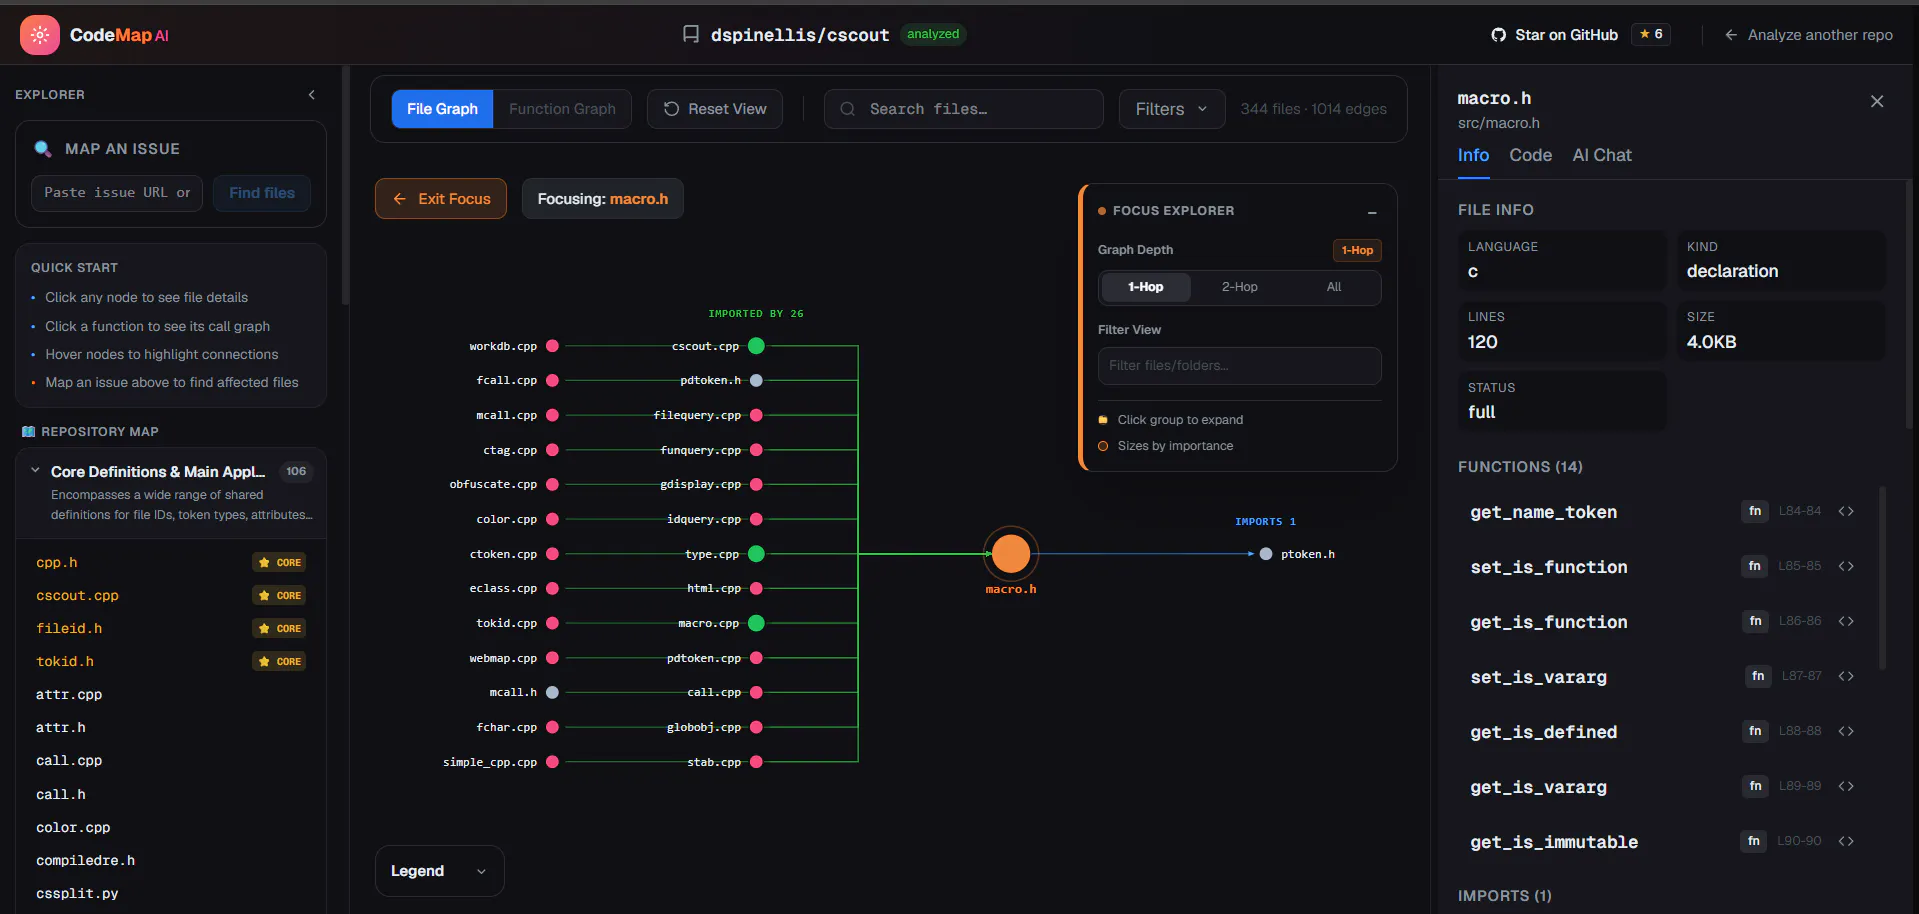Switch to Function Graph view
The height and width of the screenshot is (914, 1919).
point(562,109)
